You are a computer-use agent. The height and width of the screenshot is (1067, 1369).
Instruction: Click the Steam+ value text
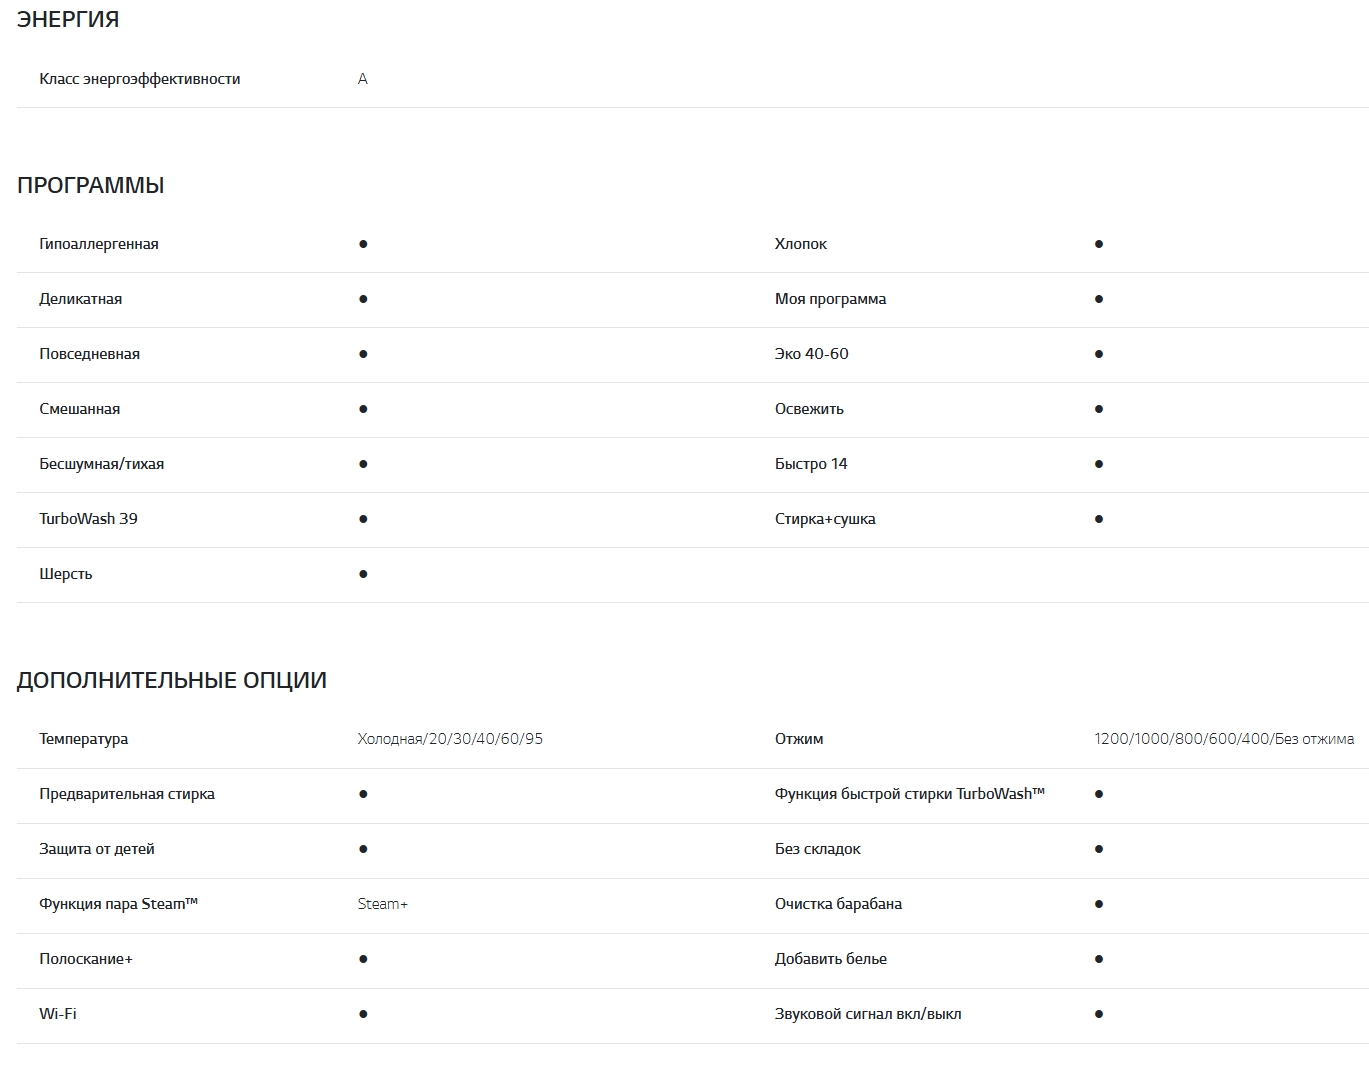383,904
